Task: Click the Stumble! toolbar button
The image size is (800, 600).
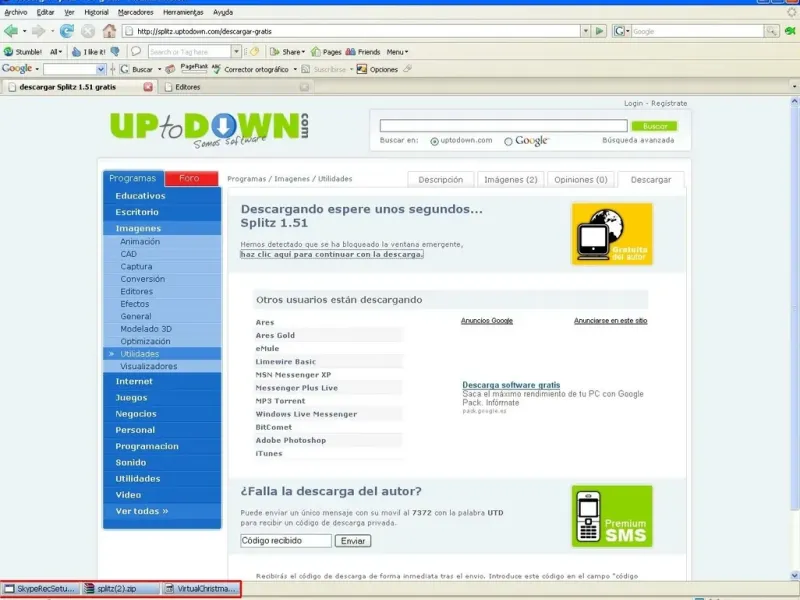Action: (23, 52)
